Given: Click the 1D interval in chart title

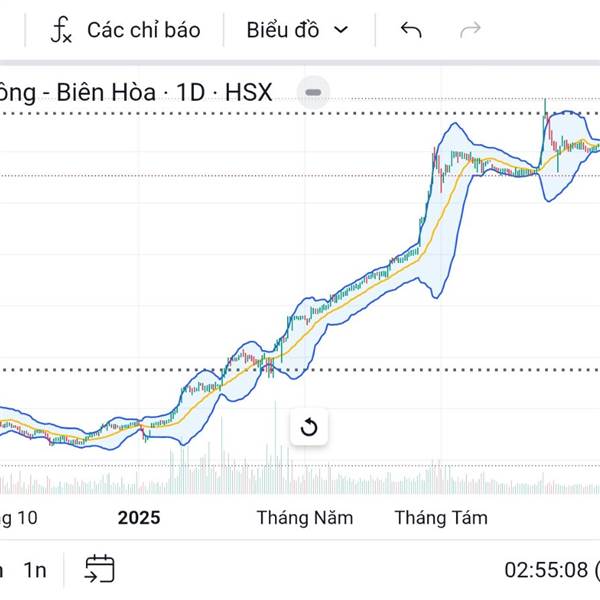Looking at the screenshot, I should (190, 93).
